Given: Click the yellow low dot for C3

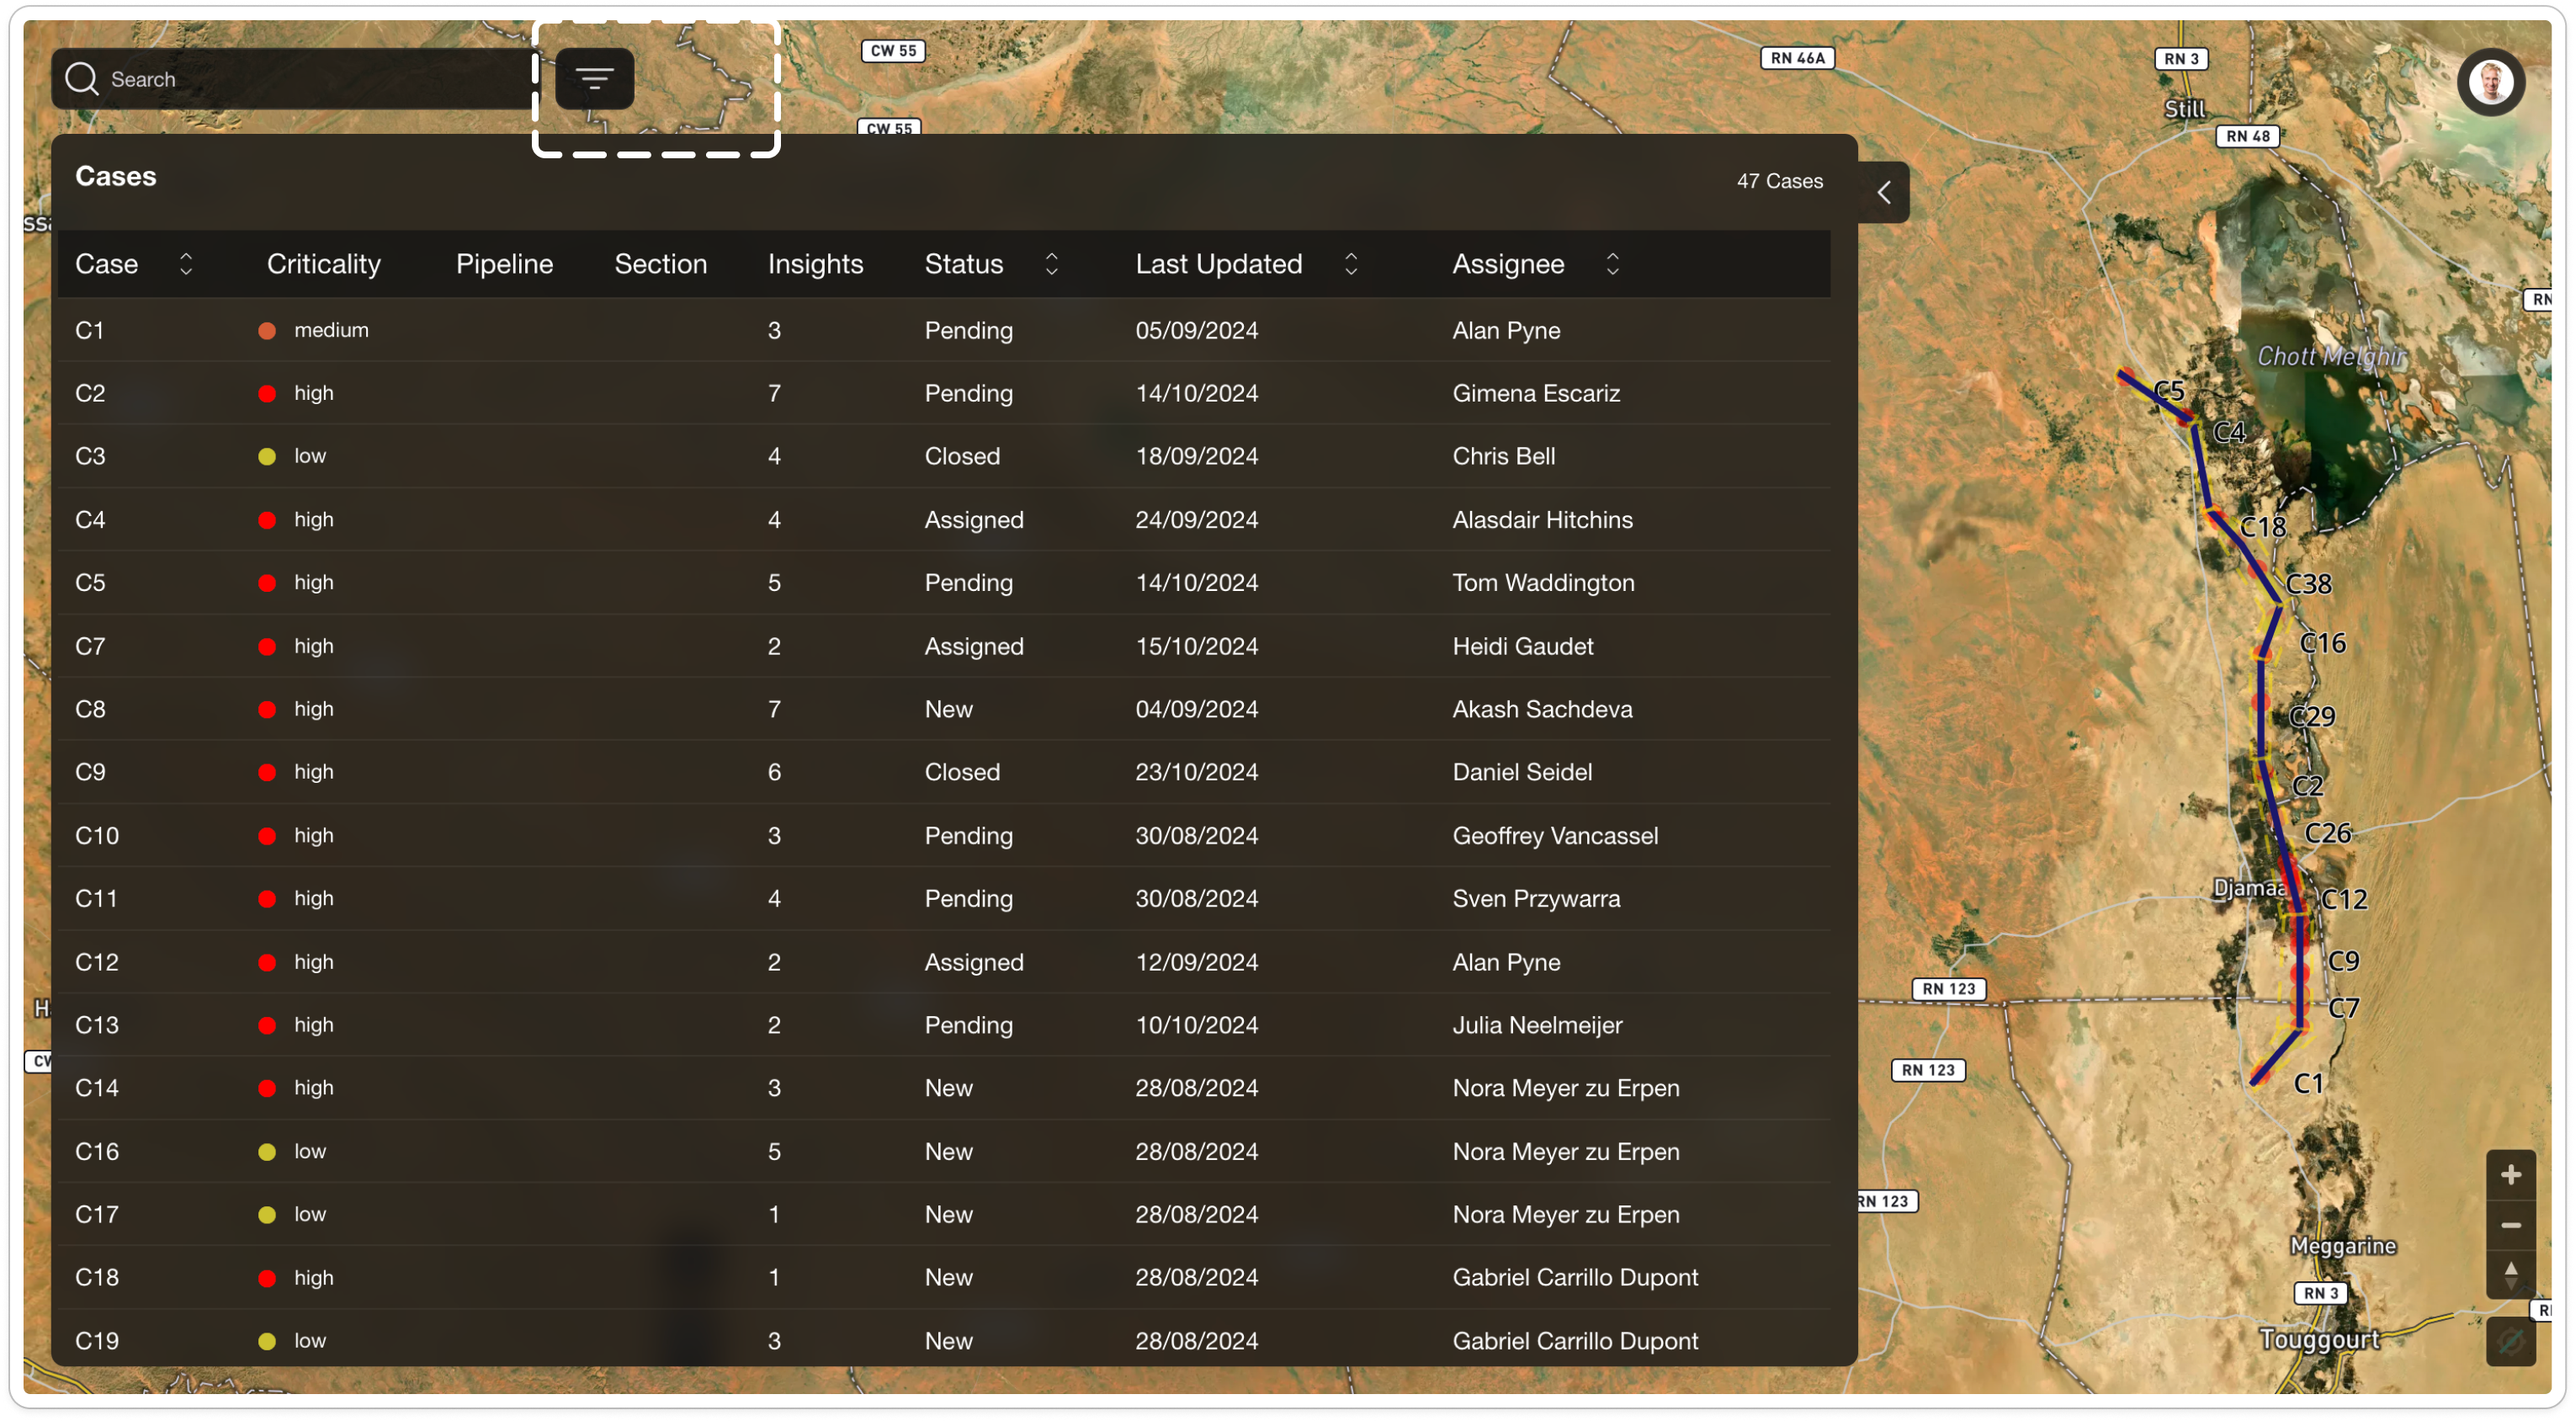Looking at the screenshot, I should pos(267,457).
